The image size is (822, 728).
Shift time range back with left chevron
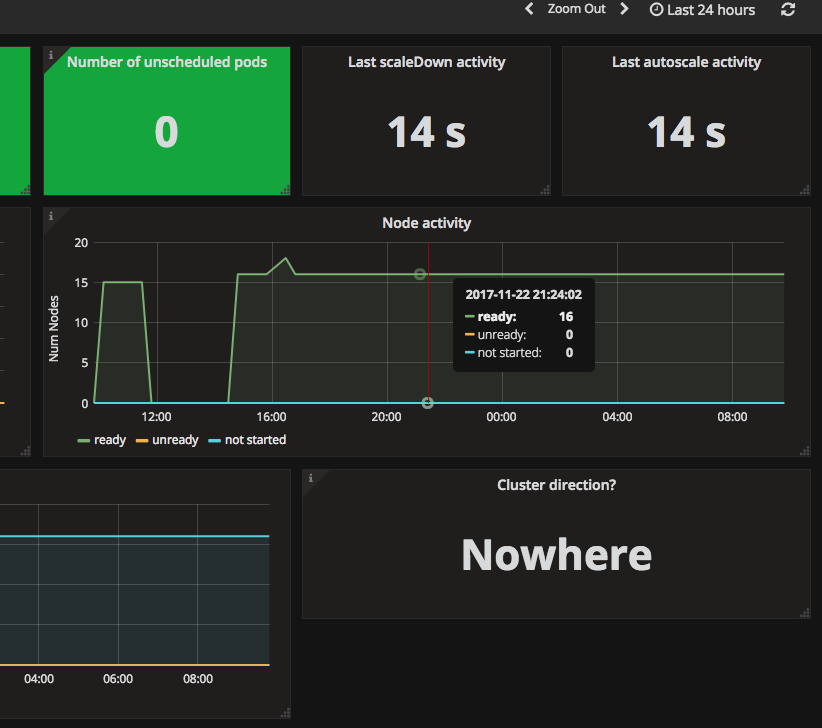coord(529,9)
